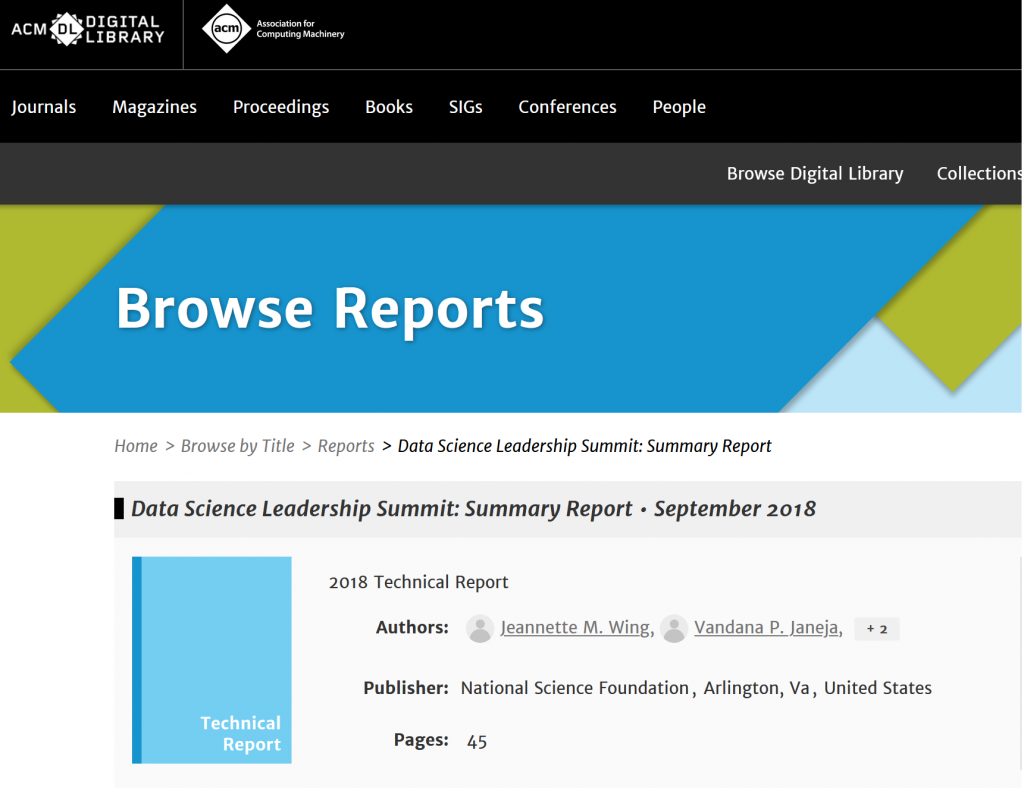
Task: Click Vandana P. Janeja's author link
Action: coord(766,627)
